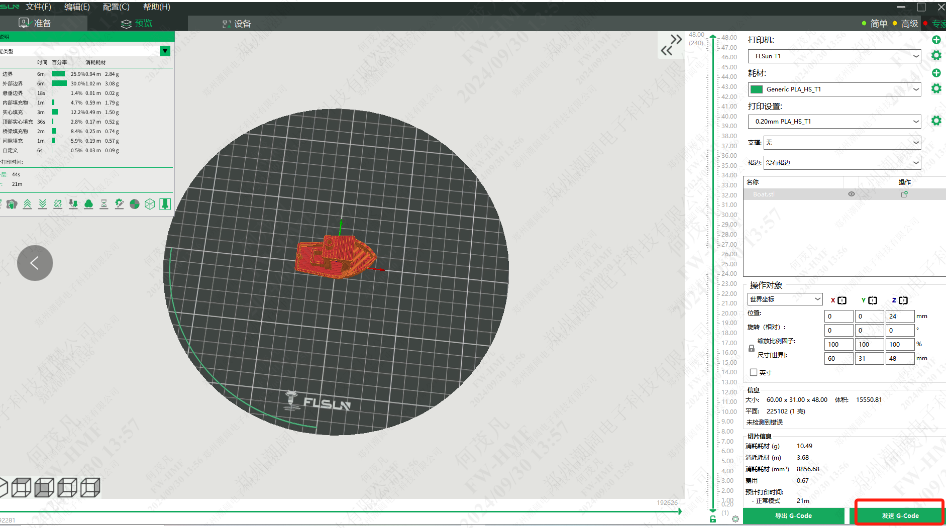Toggle visibility eye for Boat.stl
Screen dimensions: 946x528
(x=852, y=194)
